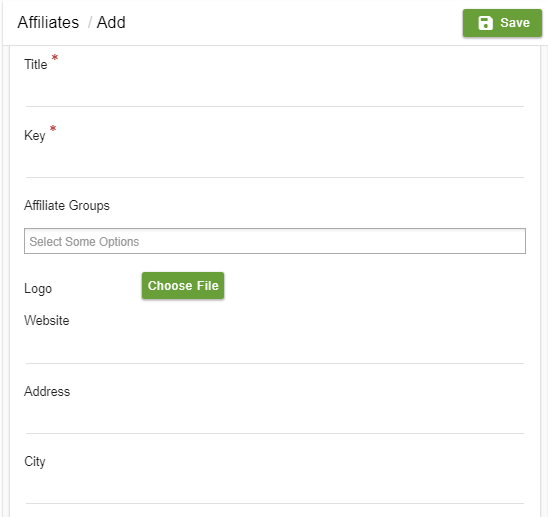The height and width of the screenshot is (517, 548).
Task: Focus the Address input field
Action: (x=275, y=421)
